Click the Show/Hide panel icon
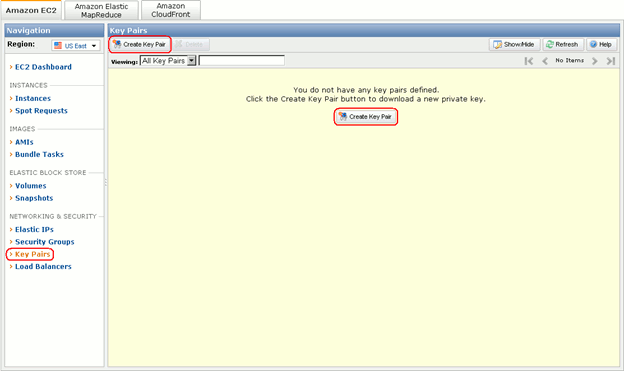Screen dimensions: 625x372 point(497,44)
